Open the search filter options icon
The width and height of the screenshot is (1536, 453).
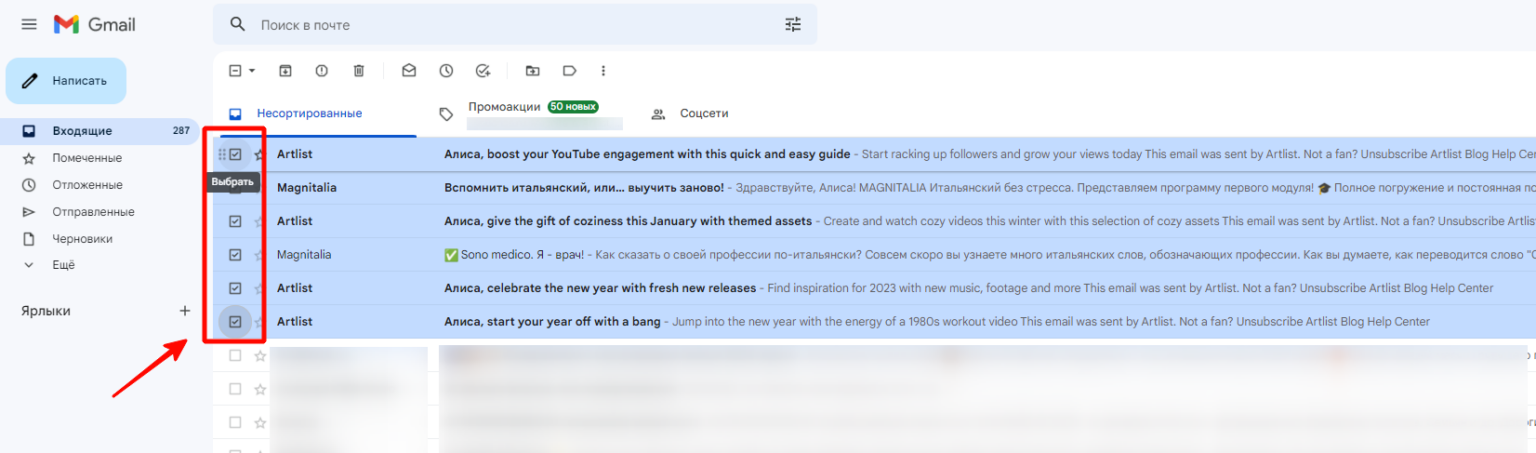[793, 24]
